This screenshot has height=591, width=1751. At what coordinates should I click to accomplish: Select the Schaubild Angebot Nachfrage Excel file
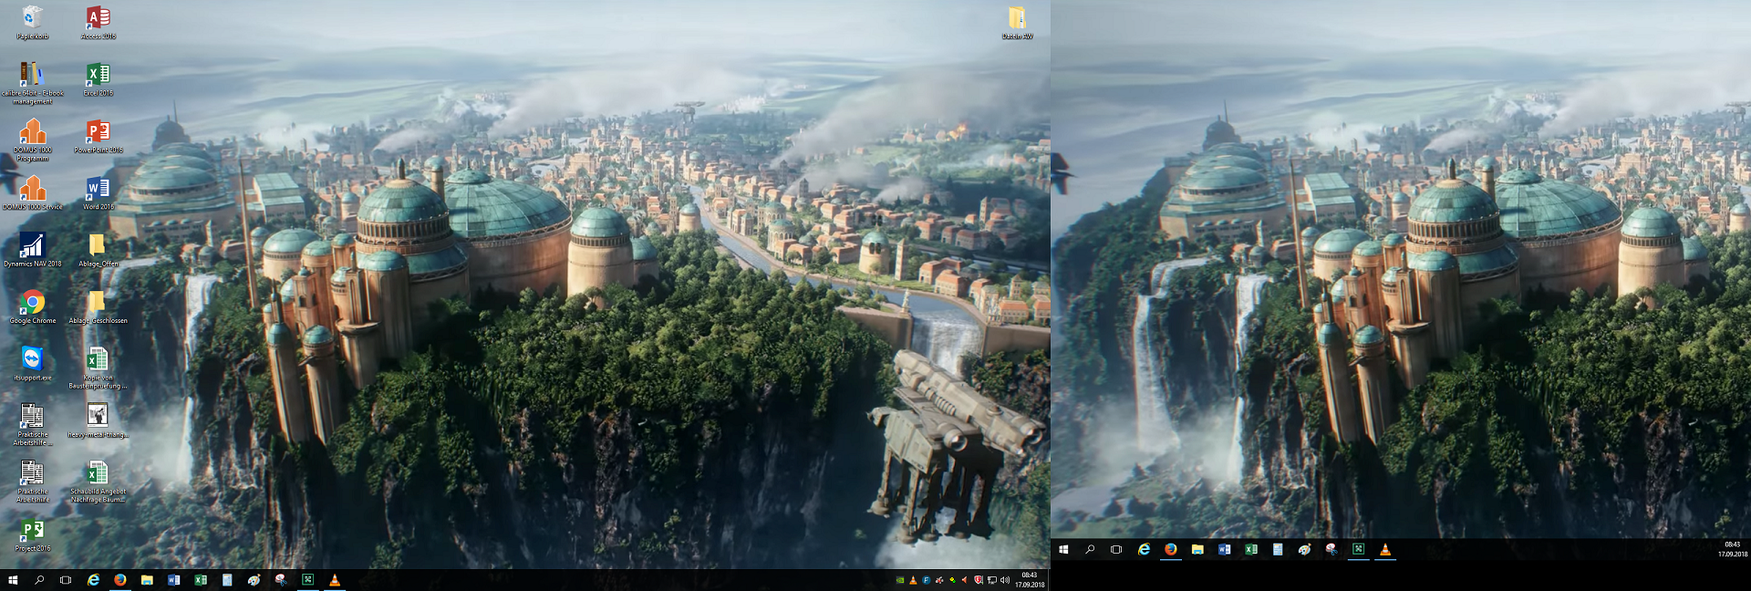coord(97,473)
